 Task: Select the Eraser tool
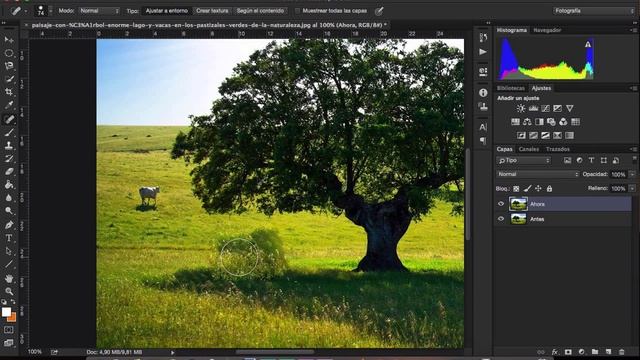pyautogui.click(x=9, y=171)
